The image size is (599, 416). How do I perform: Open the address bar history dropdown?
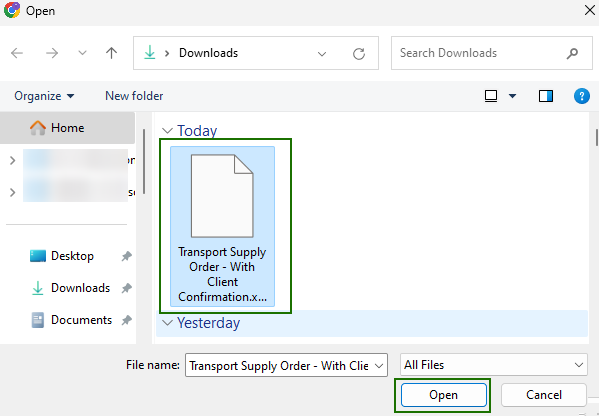[322, 54]
